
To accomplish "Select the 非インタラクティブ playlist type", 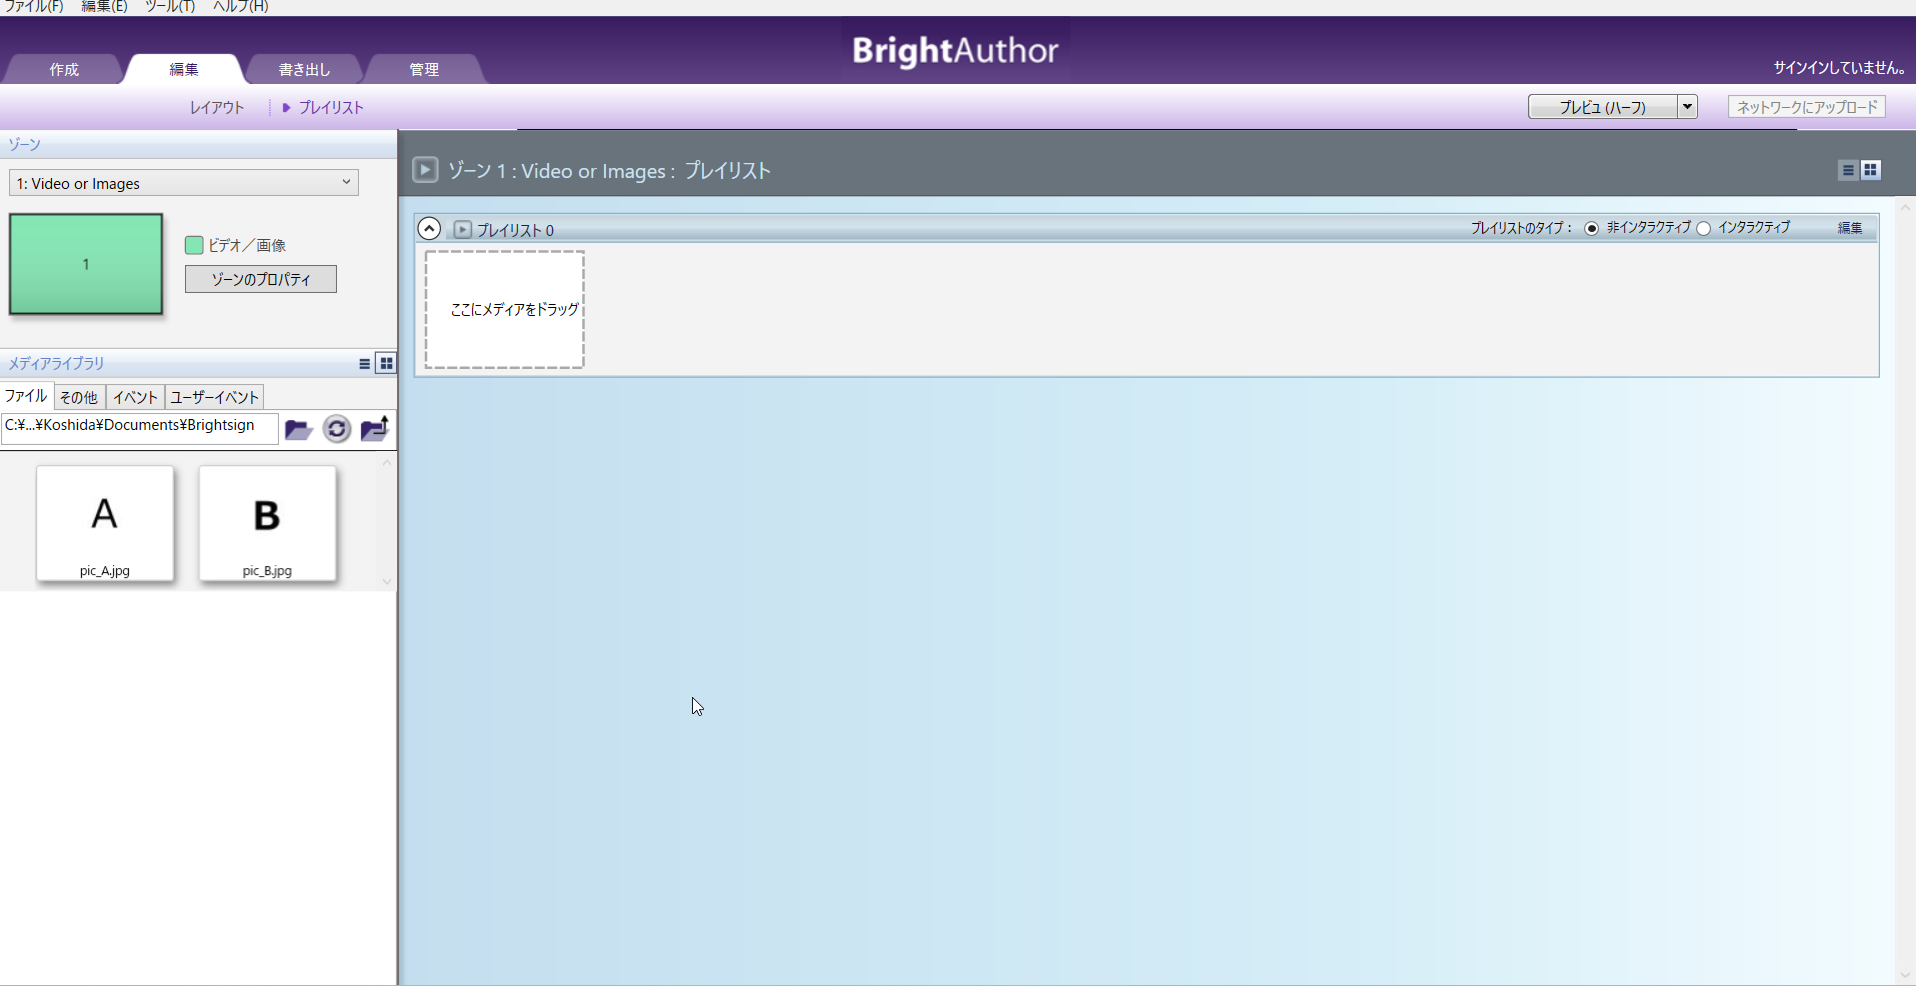I will pos(1590,228).
